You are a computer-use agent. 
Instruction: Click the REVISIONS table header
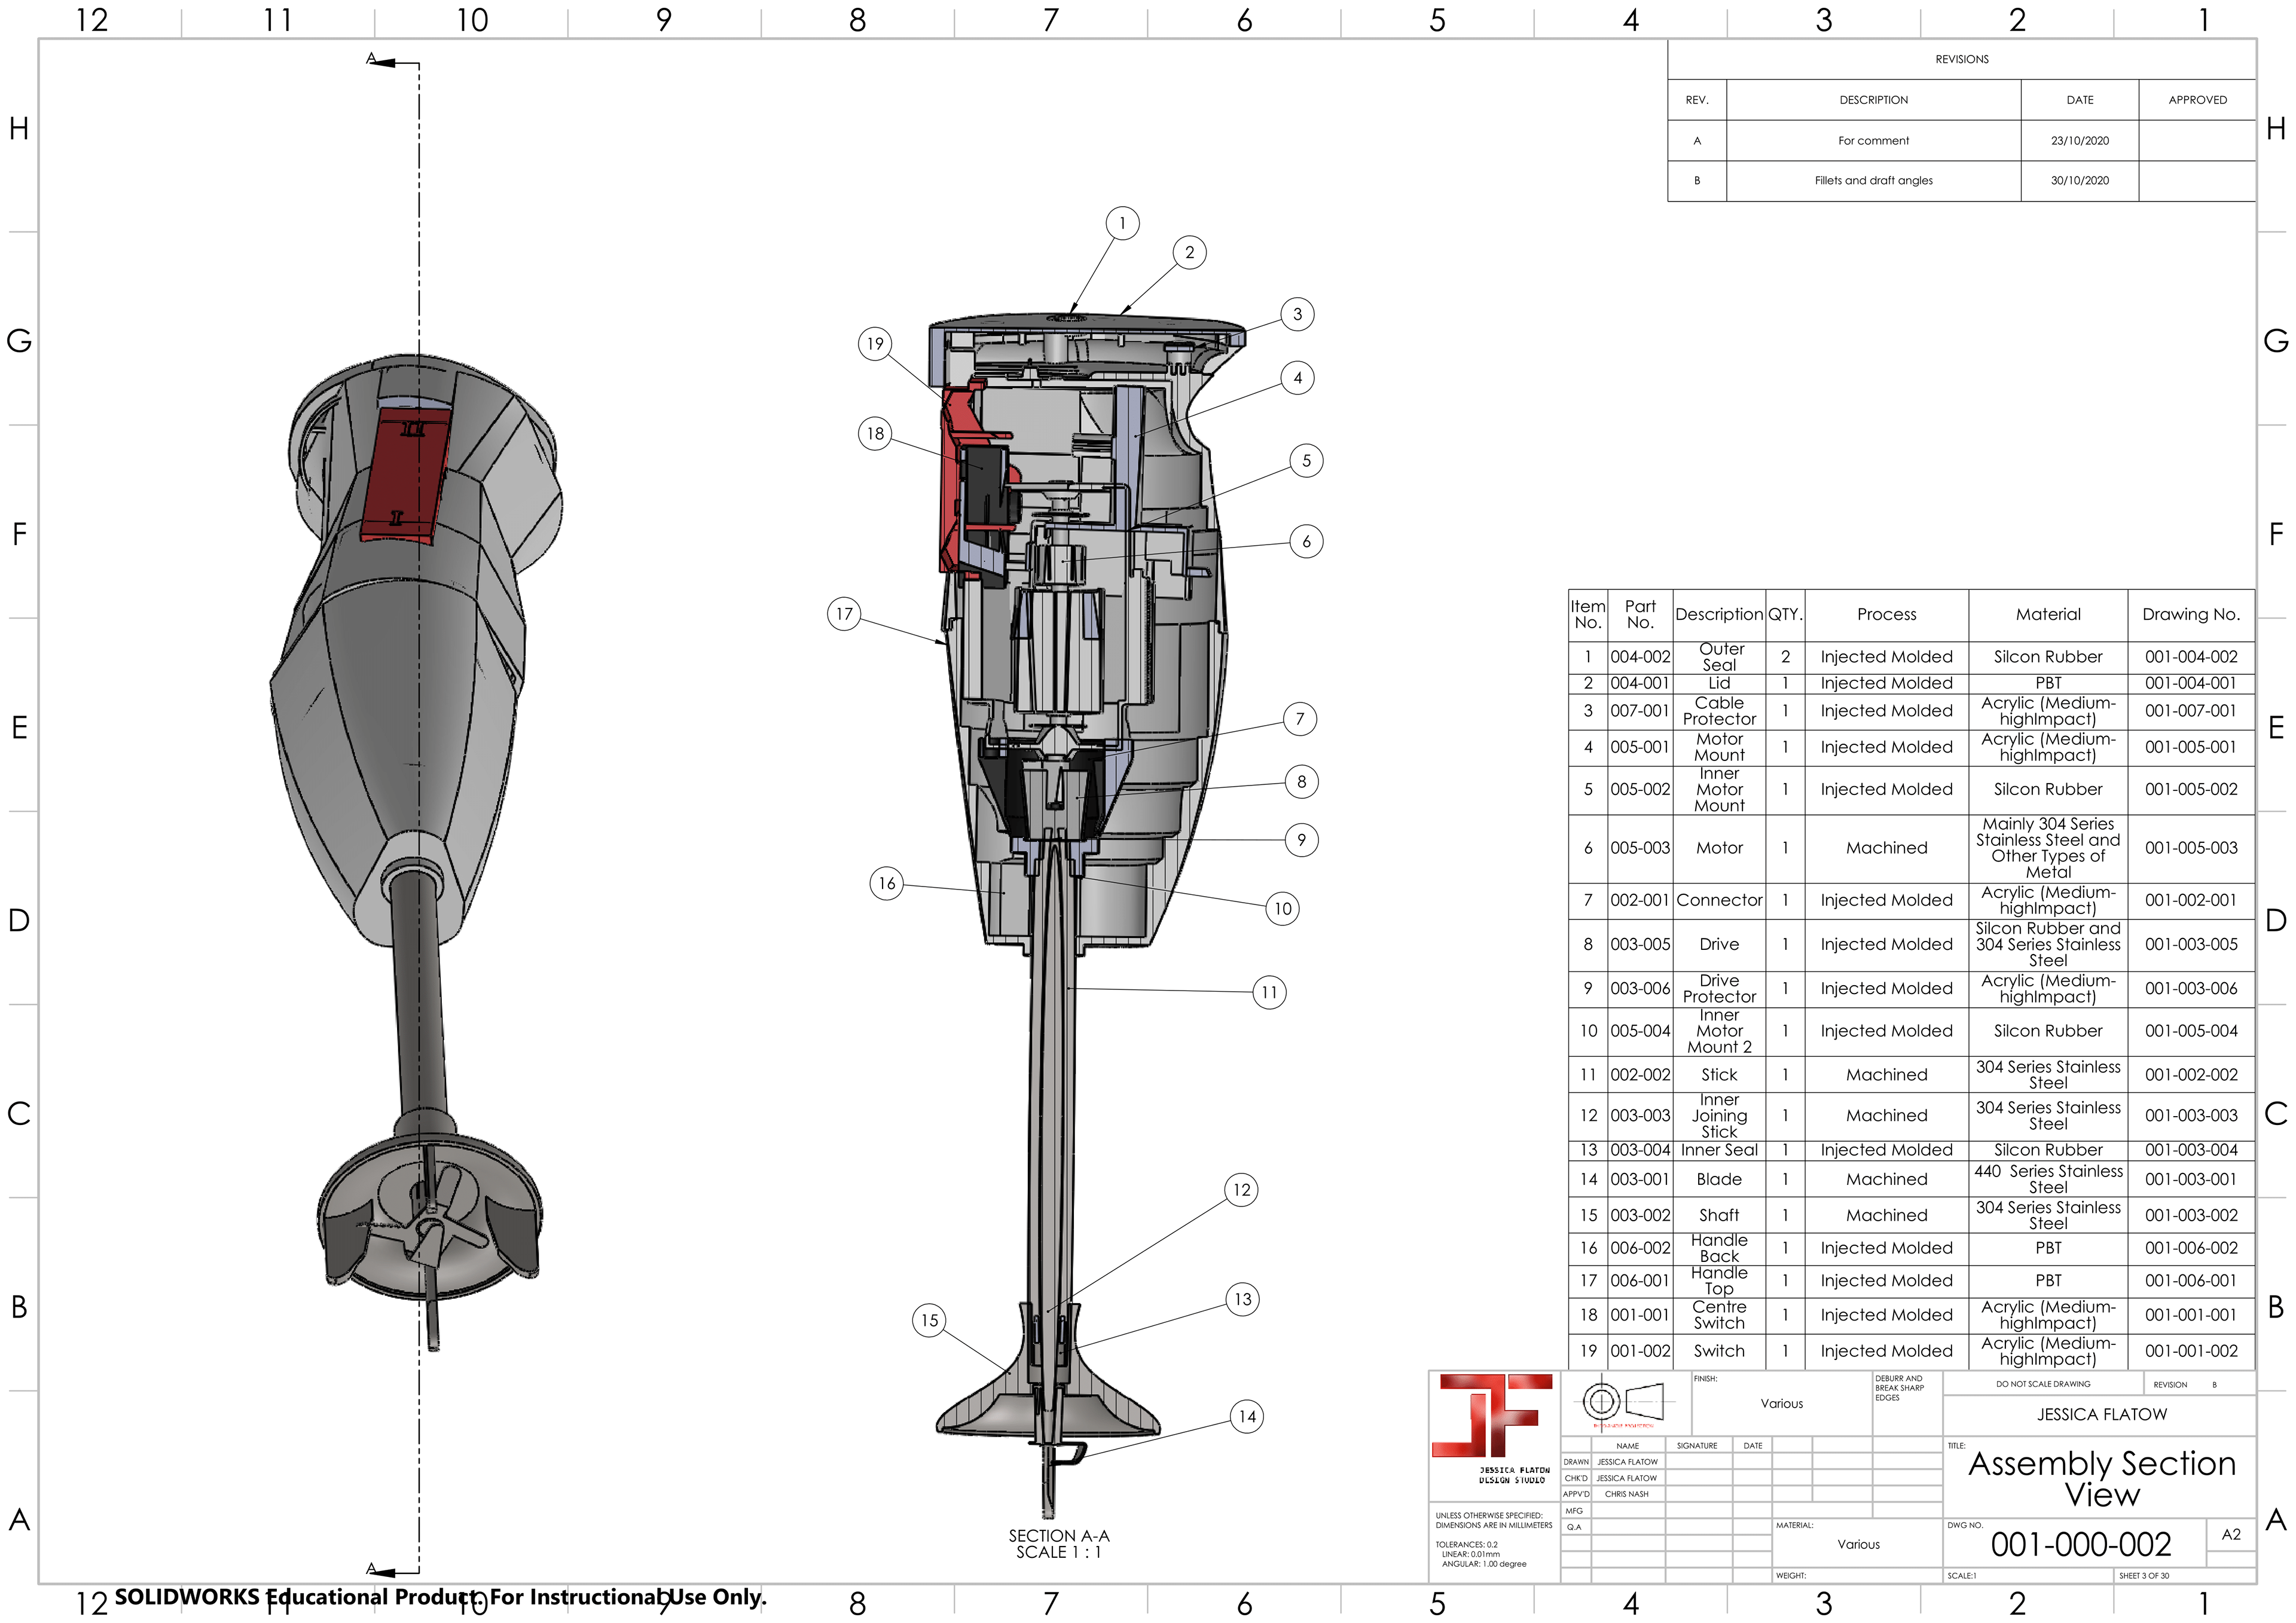pos(1961,59)
